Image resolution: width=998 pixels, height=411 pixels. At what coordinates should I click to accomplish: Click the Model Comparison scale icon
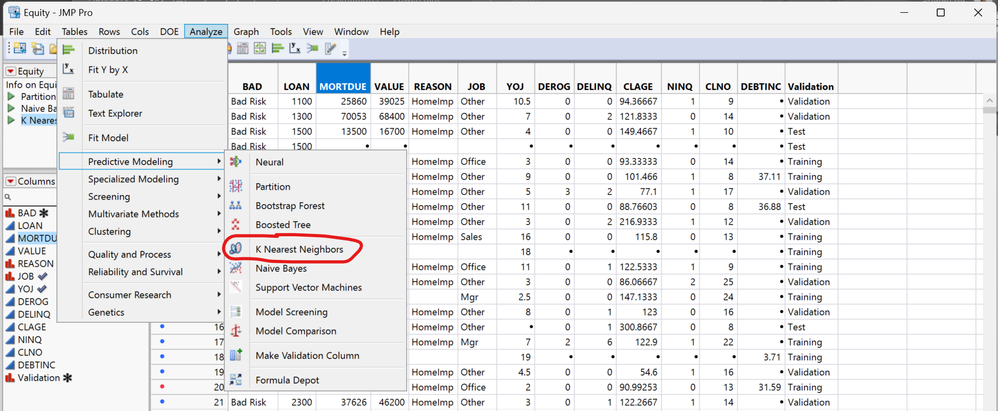click(x=236, y=331)
